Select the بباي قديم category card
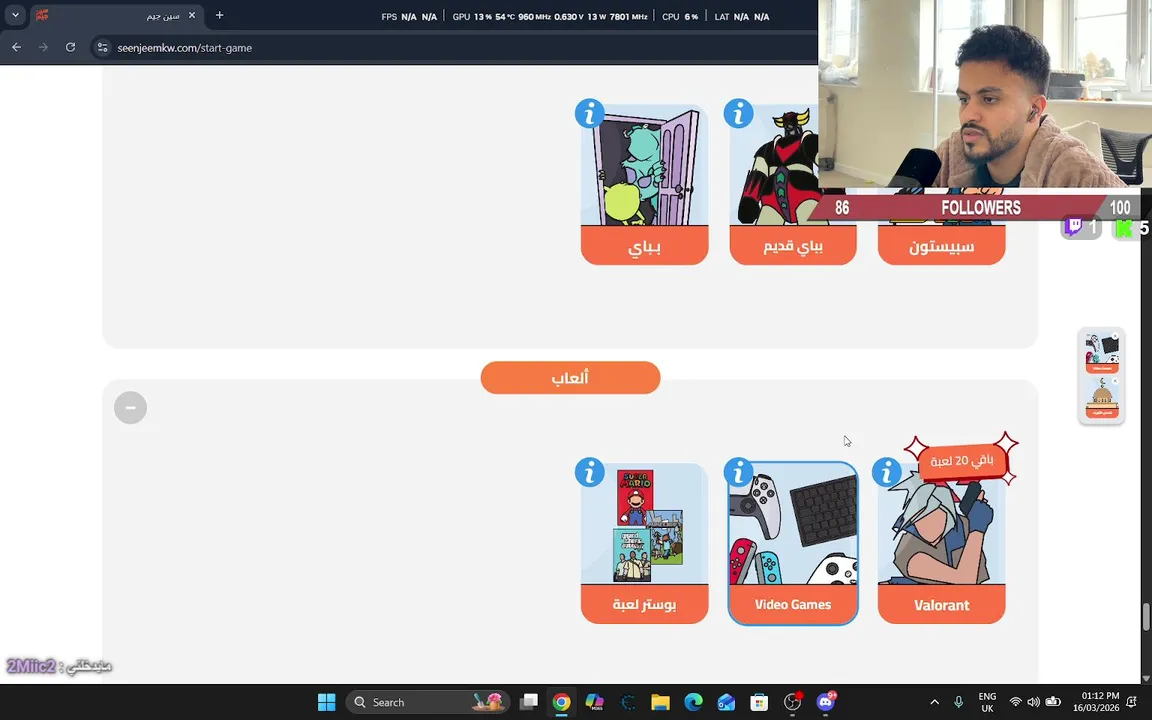Screen dimensions: 1152x720 (793, 185)
